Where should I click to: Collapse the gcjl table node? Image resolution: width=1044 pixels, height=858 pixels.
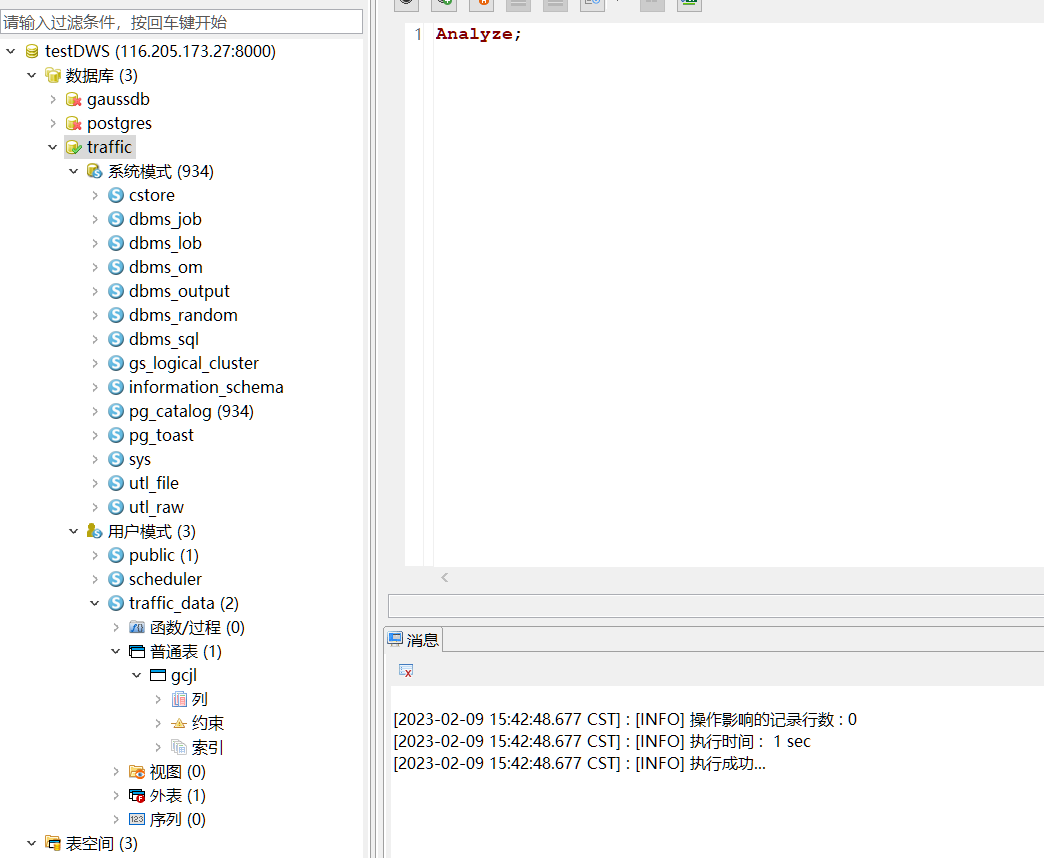coord(136,675)
